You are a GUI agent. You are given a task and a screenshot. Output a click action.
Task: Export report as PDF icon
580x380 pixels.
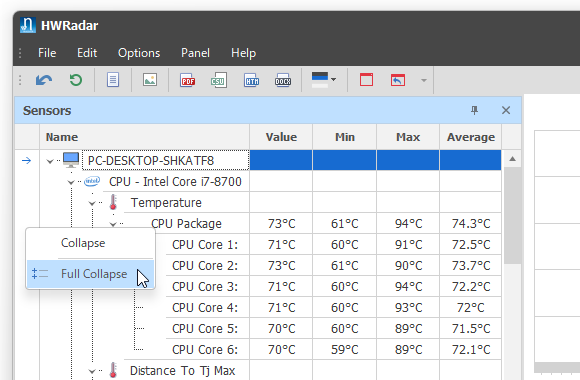pyautogui.click(x=188, y=80)
